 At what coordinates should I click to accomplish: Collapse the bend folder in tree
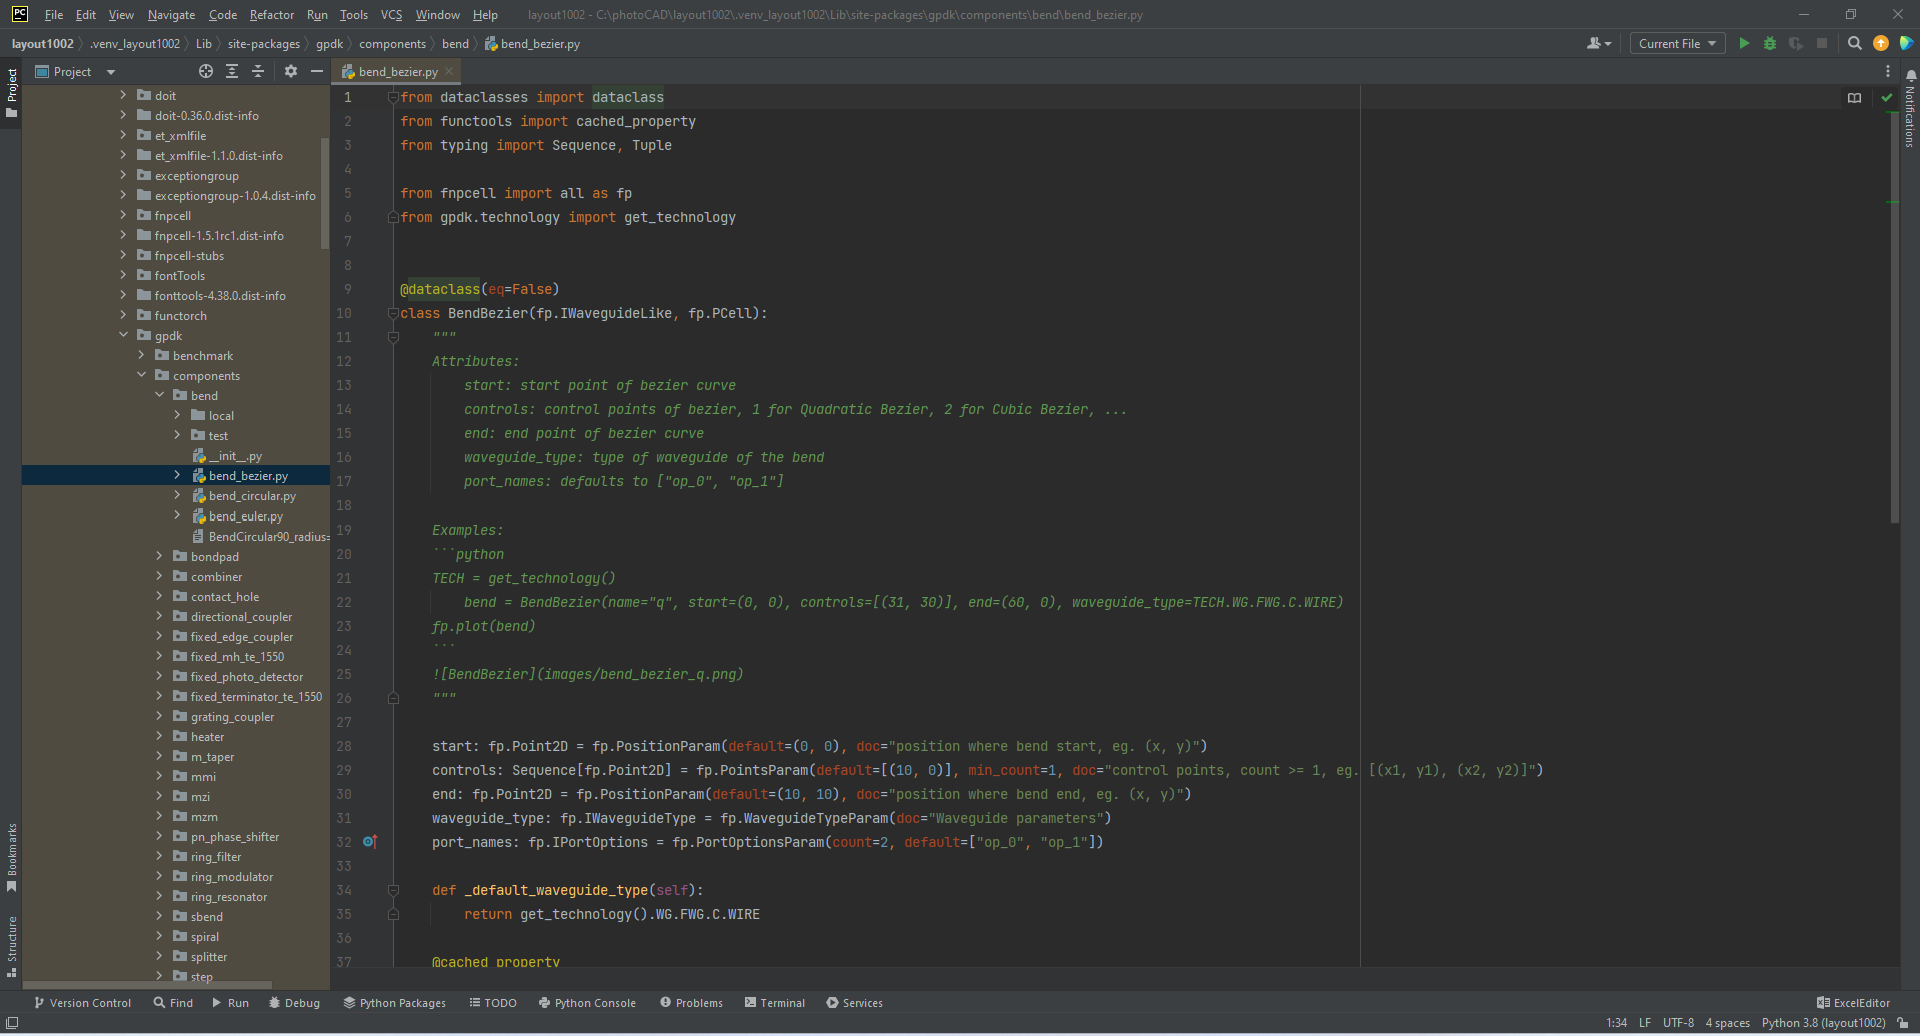pyautogui.click(x=160, y=395)
